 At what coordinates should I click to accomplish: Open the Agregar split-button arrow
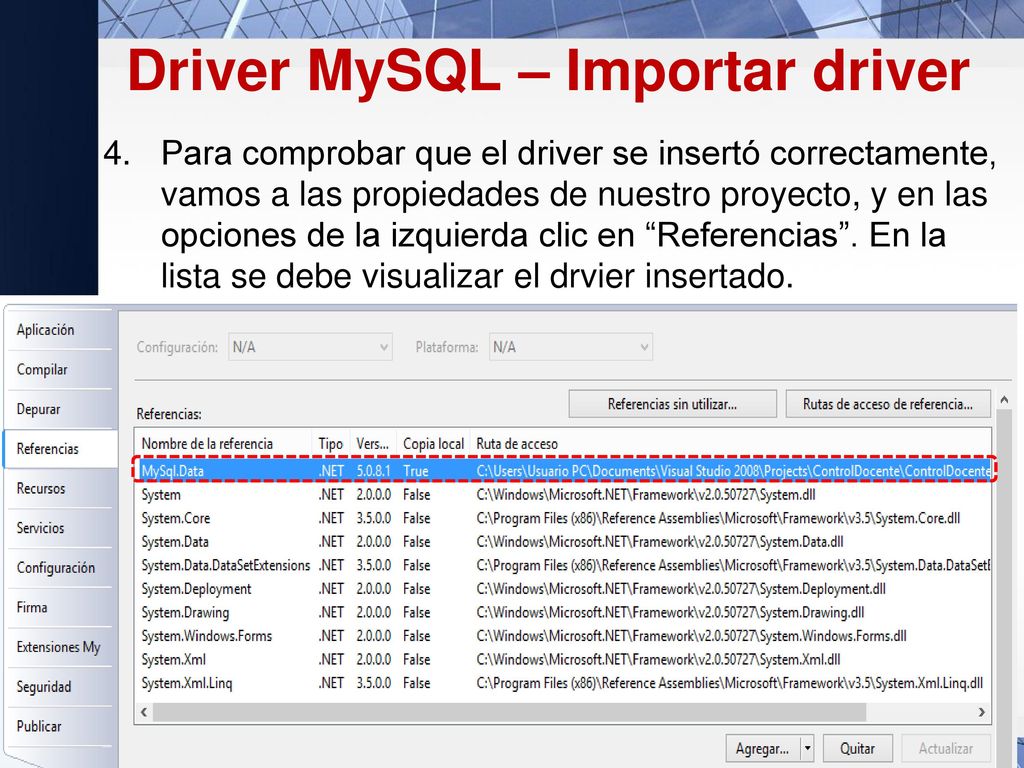click(x=807, y=748)
